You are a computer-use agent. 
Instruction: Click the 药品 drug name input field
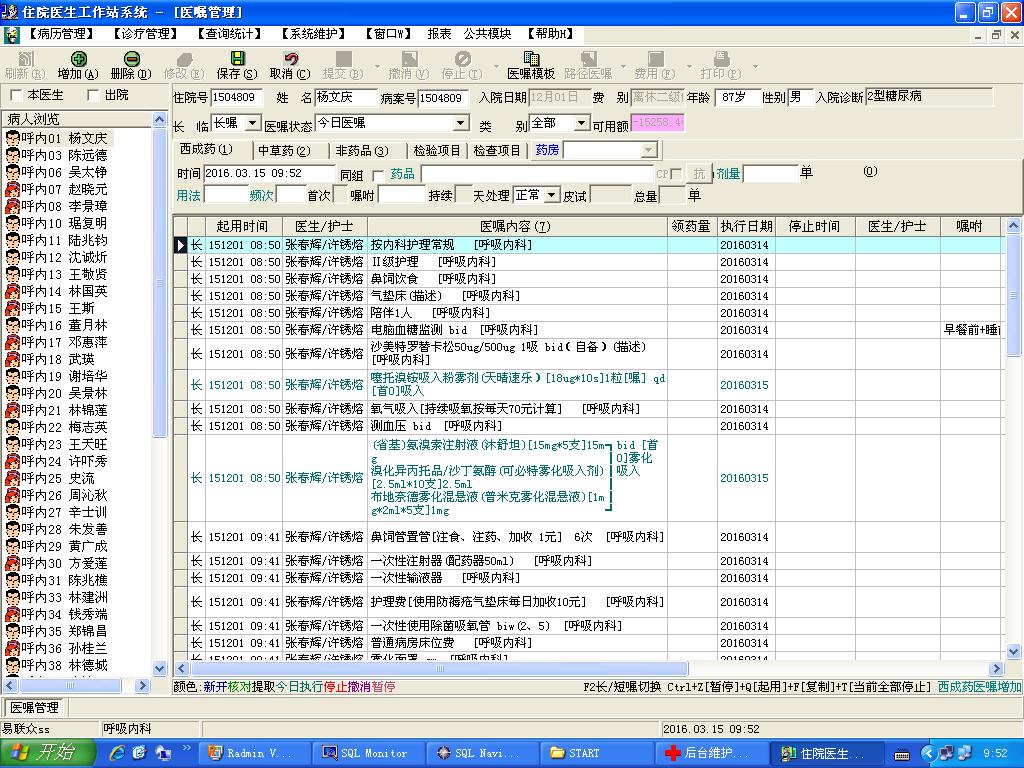click(x=536, y=174)
